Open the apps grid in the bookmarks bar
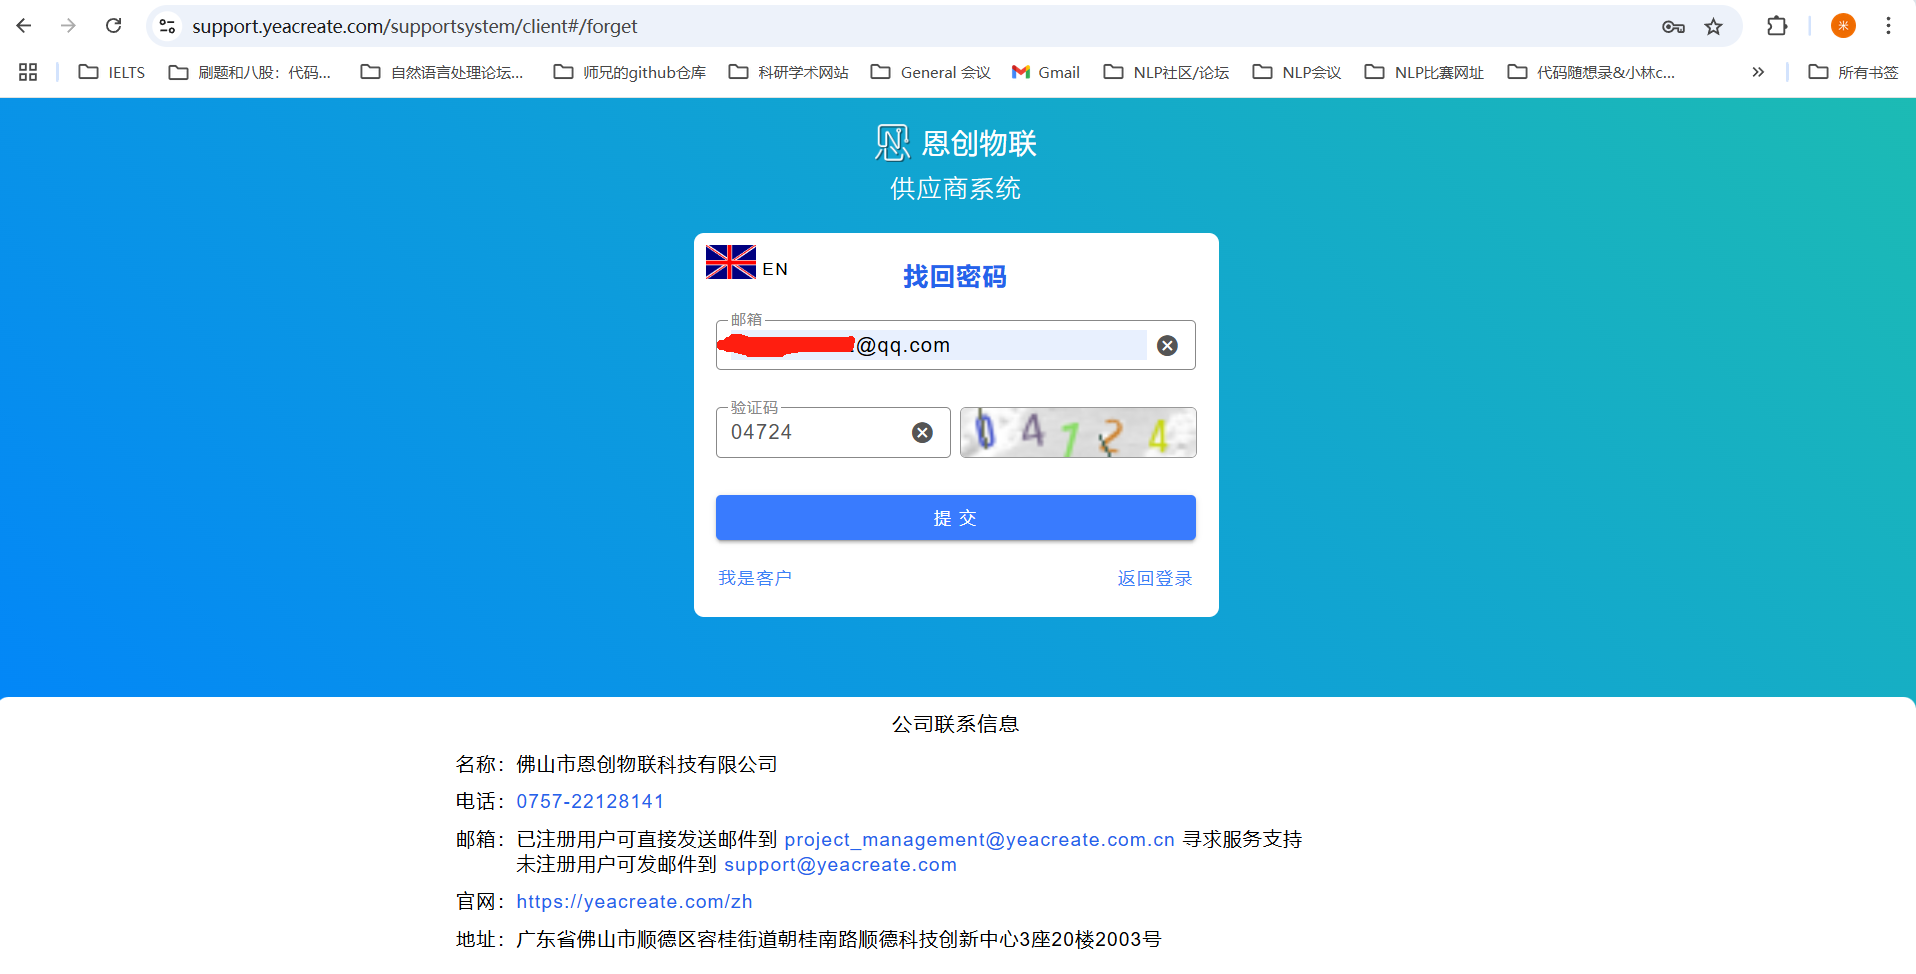The image size is (1916, 974). [x=28, y=72]
